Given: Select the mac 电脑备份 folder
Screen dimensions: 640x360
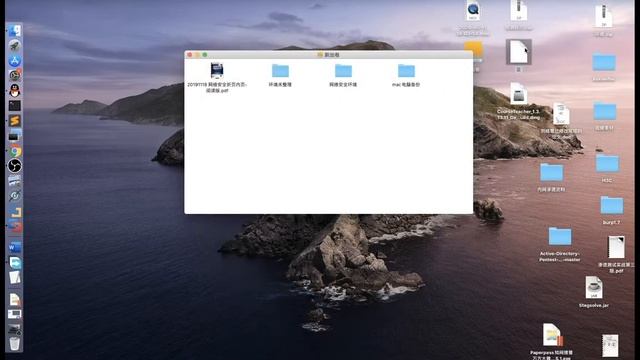Looking at the screenshot, I should point(406,71).
